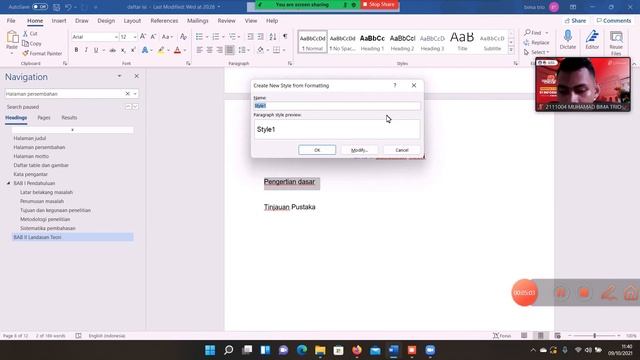The width and height of the screenshot is (640, 360).
Task: Open Comments pane button
Action: pos(613,20)
